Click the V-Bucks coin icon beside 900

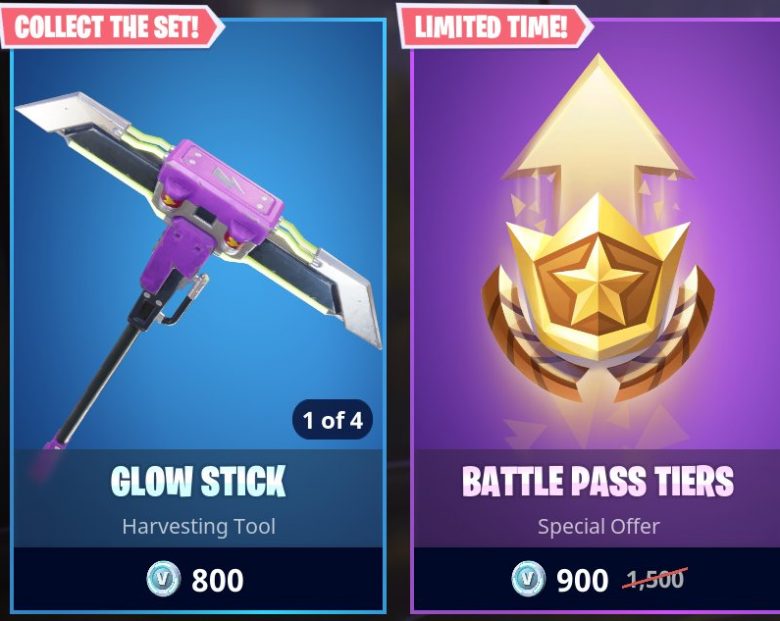click(528, 578)
